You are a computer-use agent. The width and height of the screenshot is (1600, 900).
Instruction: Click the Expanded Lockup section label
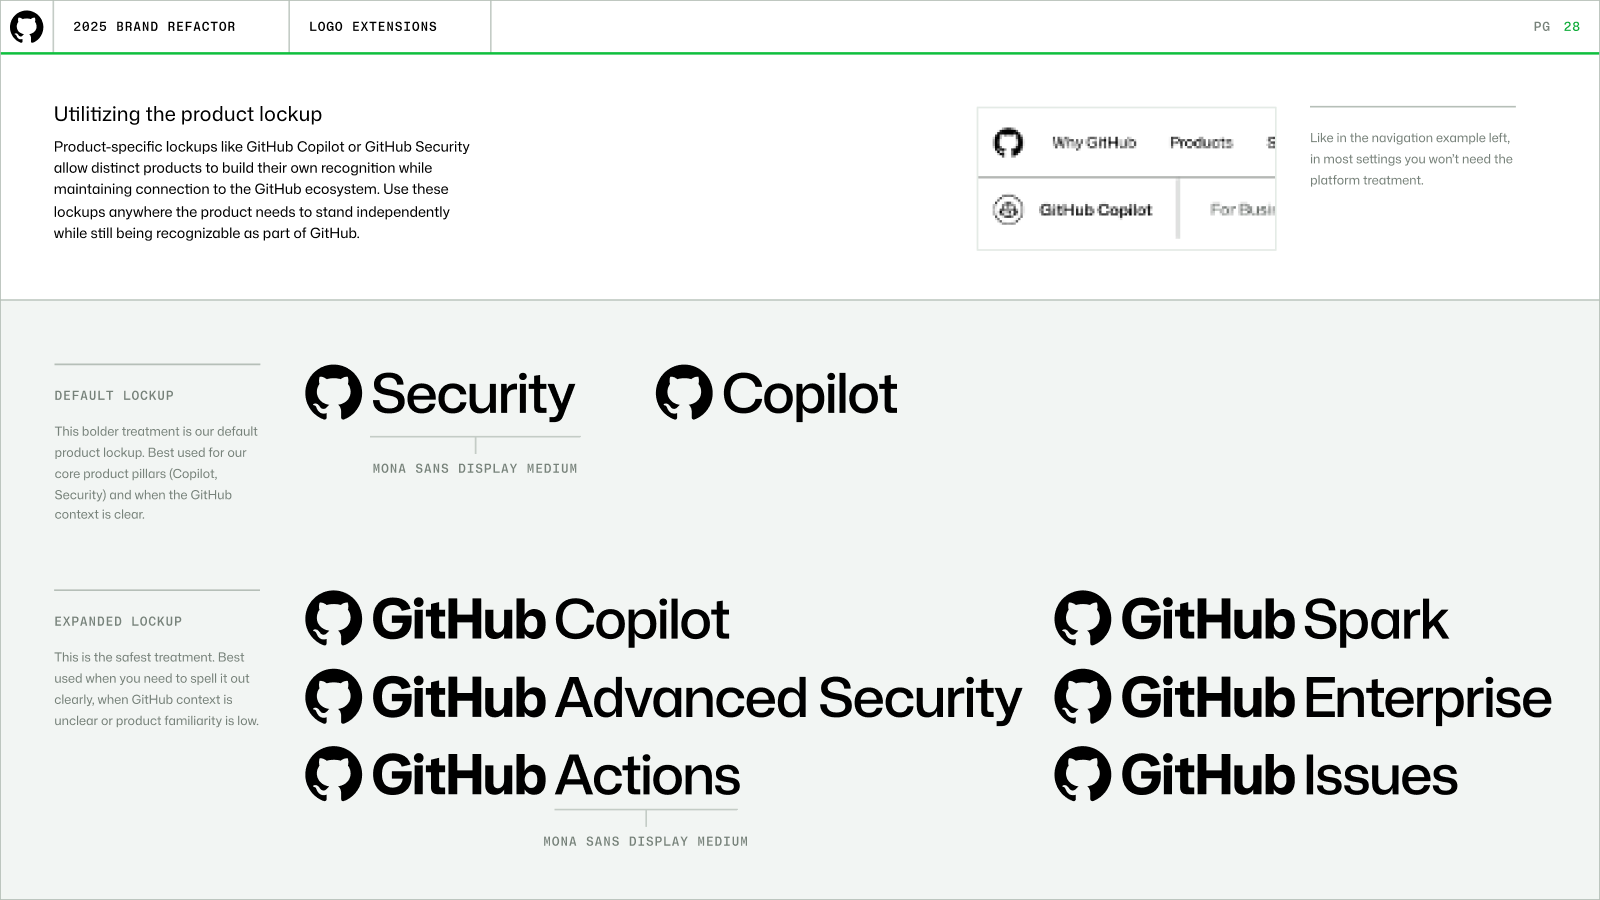point(118,622)
